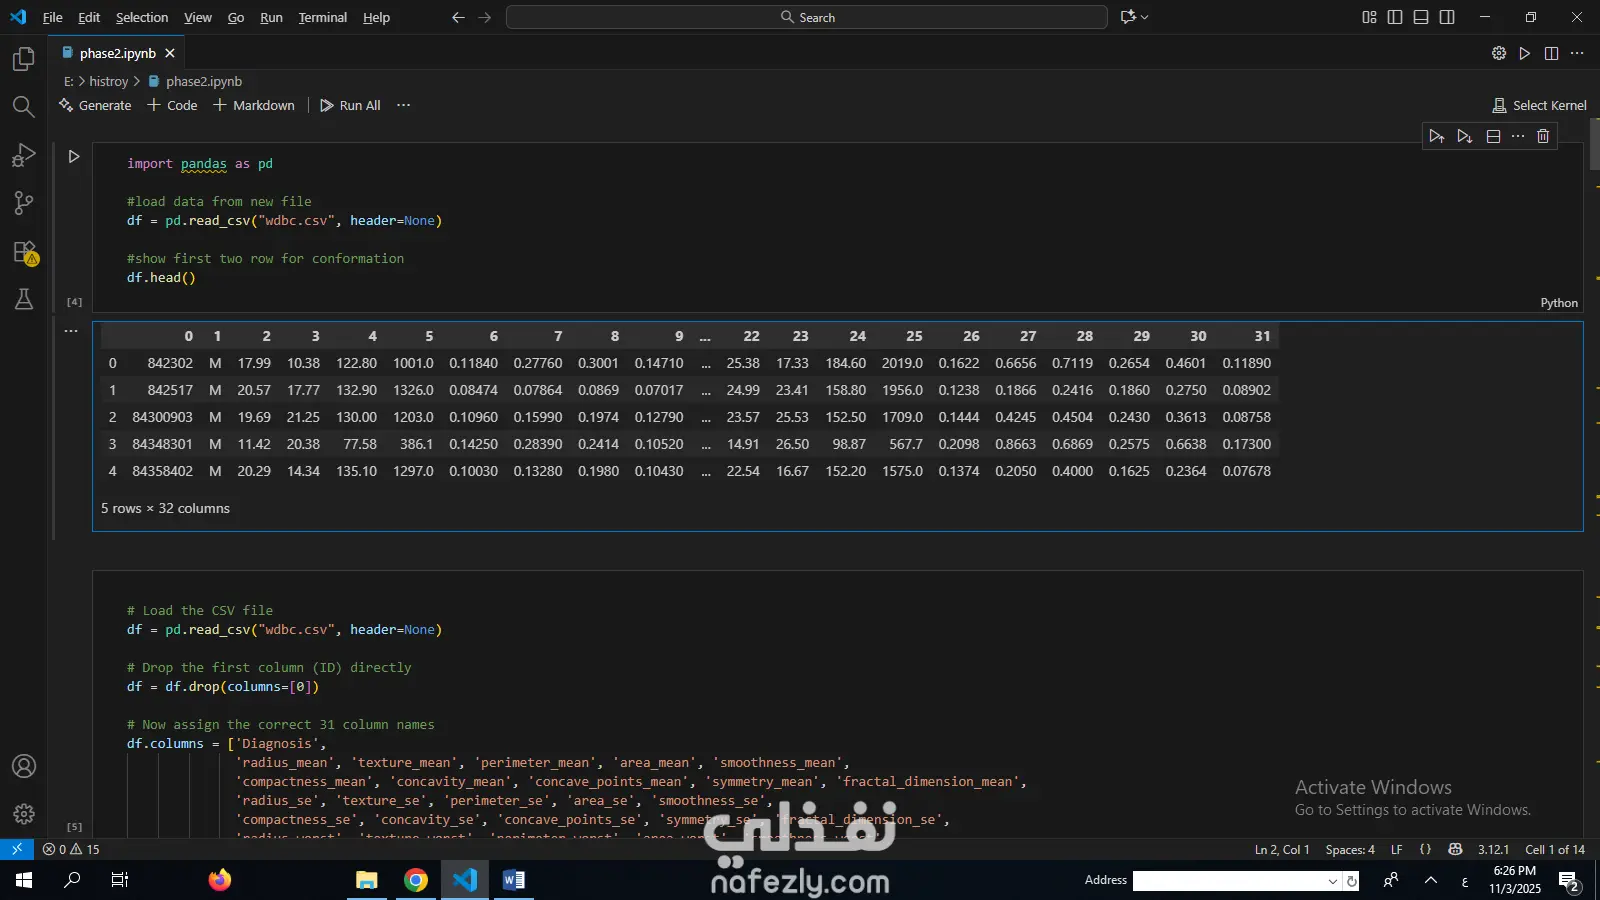
Task: Click Generate in notebook toolbar
Action: coord(95,105)
